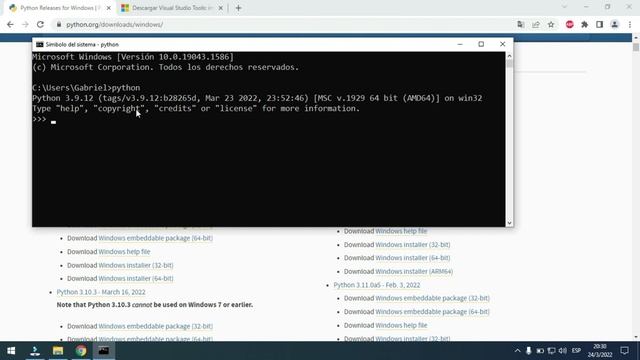Open the Extensions puzzle icon

[584, 24]
